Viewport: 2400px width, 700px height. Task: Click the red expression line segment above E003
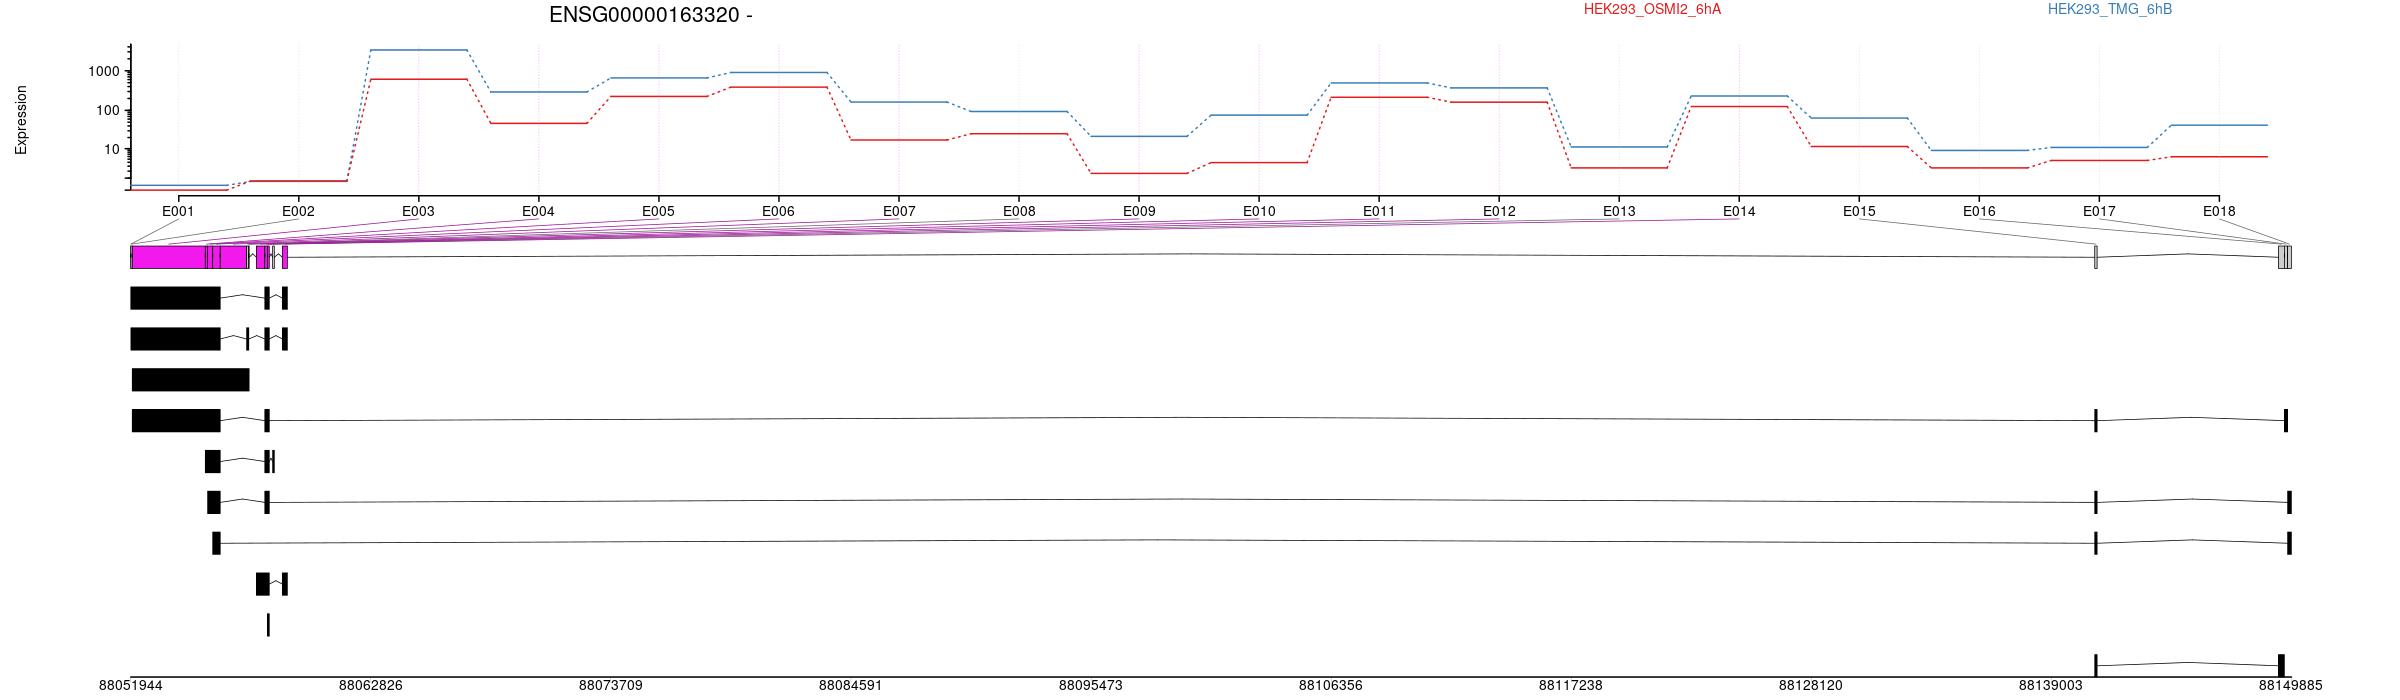[418, 79]
